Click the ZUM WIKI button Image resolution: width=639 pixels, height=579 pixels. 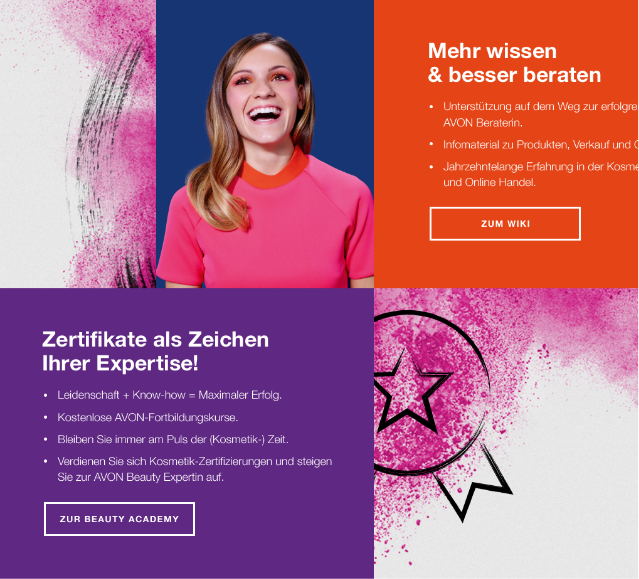click(505, 224)
